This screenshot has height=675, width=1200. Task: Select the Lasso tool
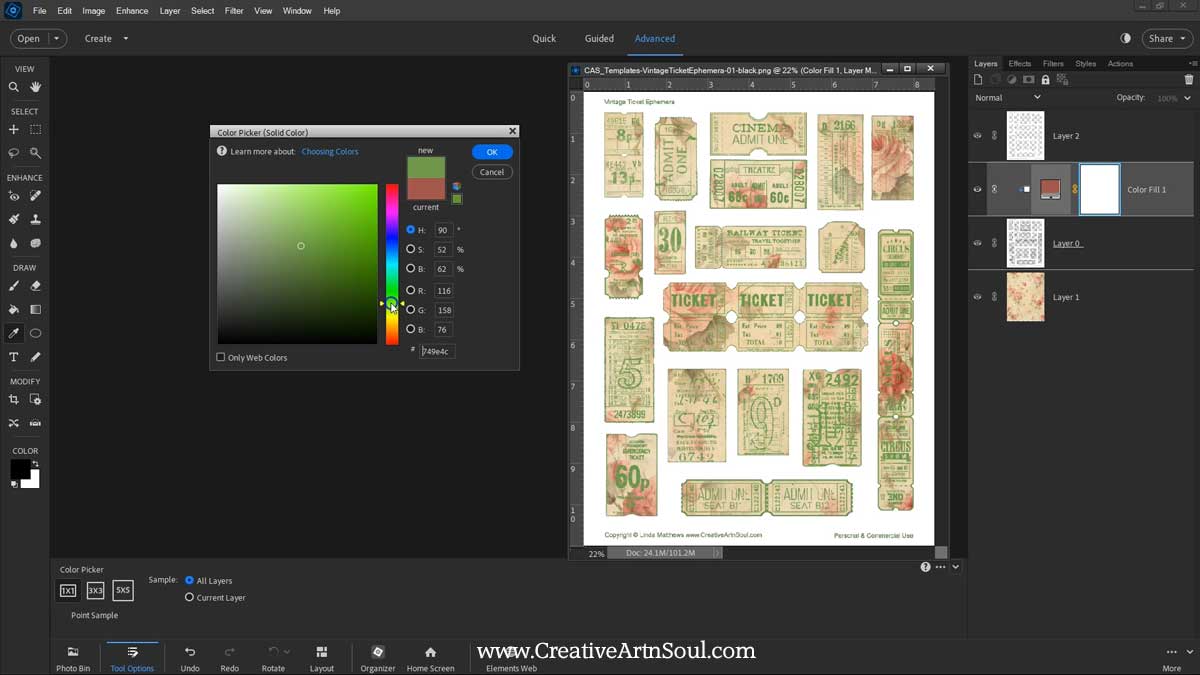[x=14, y=153]
